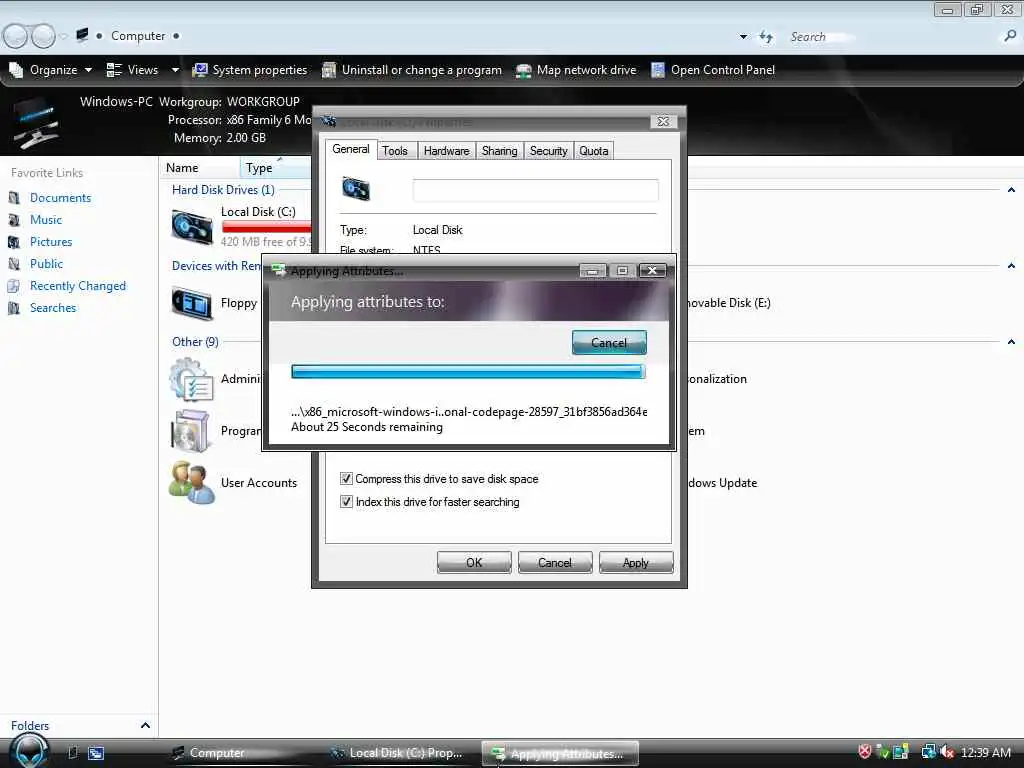
Task: Collapse the Hard Disk Drives group
Action: [x=1011, y=190]
